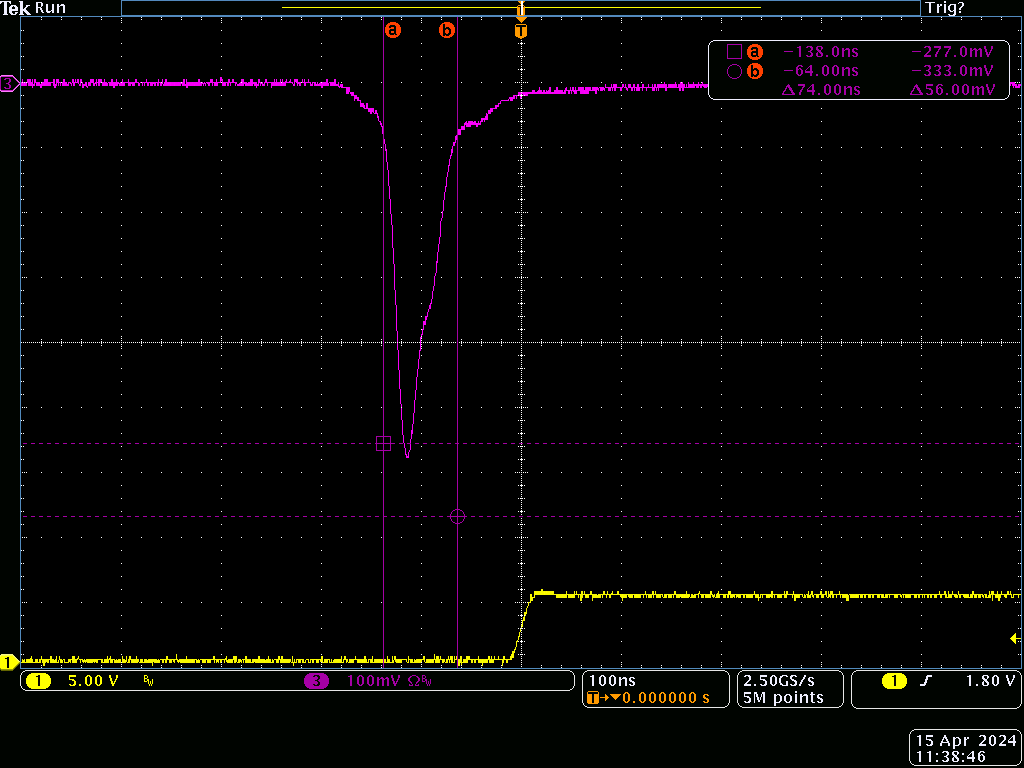Click the yellow trigger level arrow

coord(1015,638)
